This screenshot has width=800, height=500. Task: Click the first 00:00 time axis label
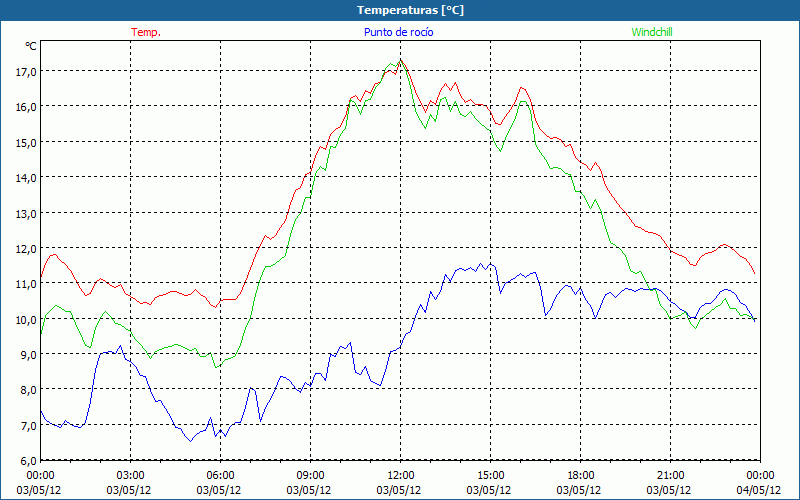40,475
